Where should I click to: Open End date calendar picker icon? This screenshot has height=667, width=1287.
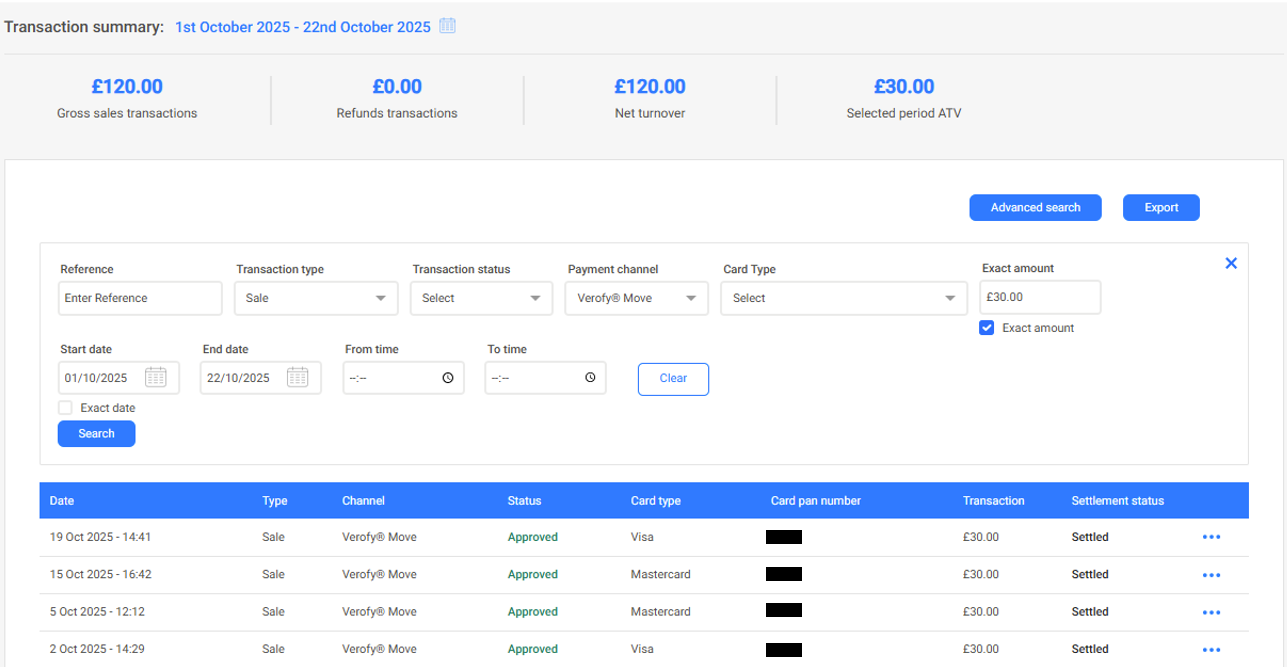coord(297,378)
